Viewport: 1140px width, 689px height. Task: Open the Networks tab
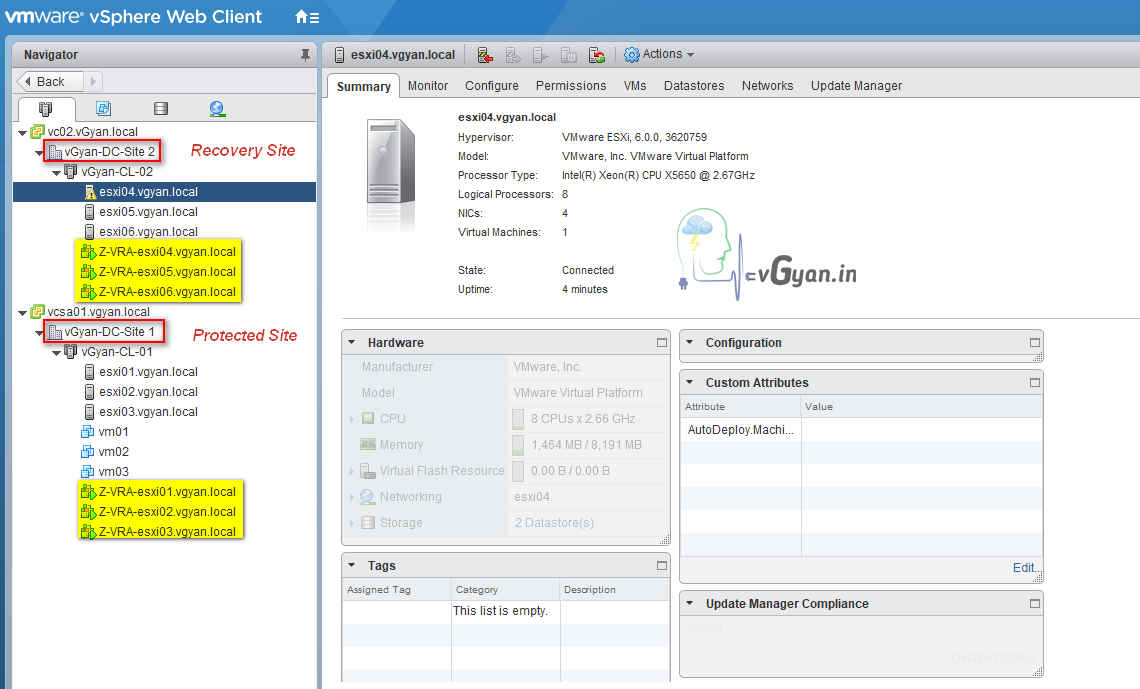[767, 86]
